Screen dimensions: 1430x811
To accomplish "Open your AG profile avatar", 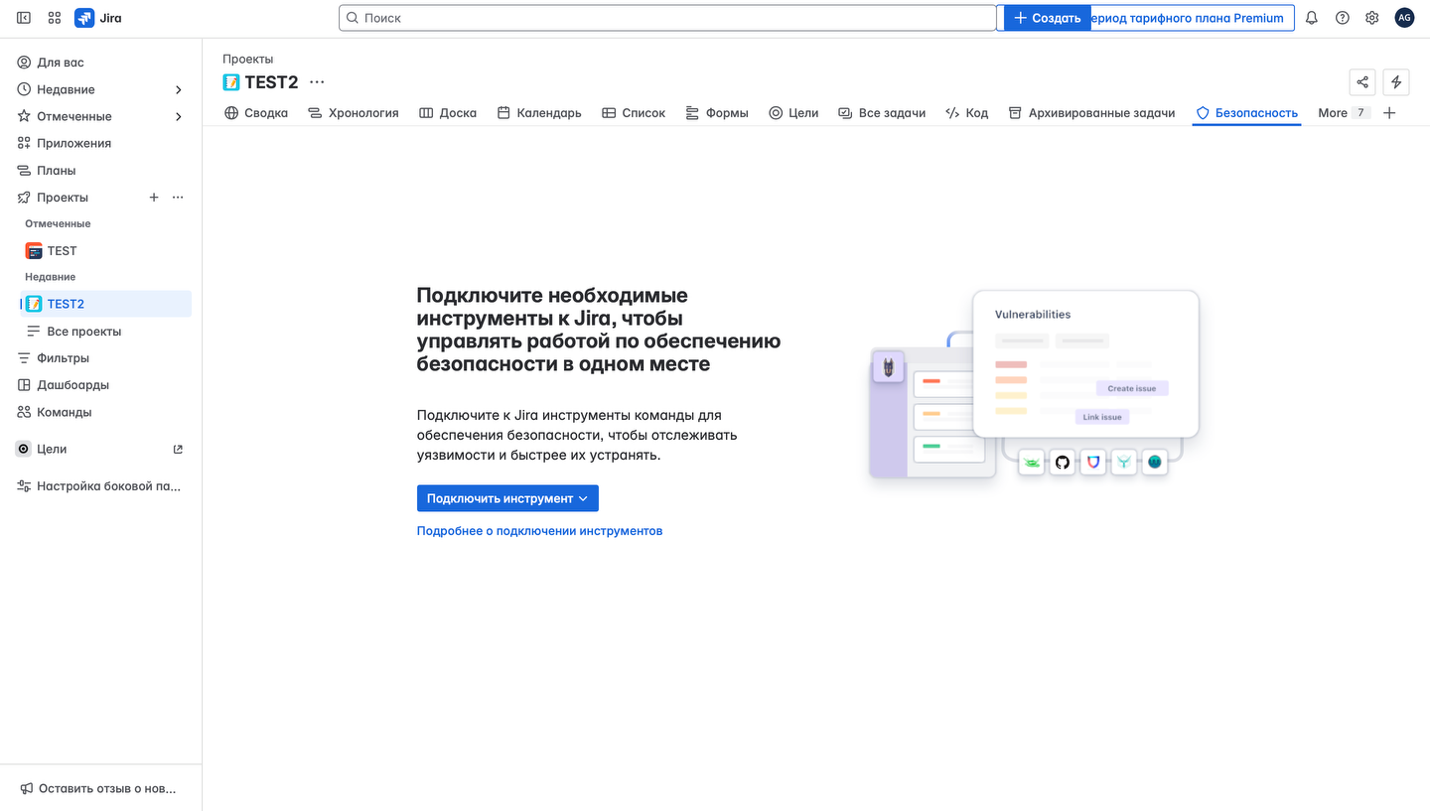I will (x=1404, y=17).
